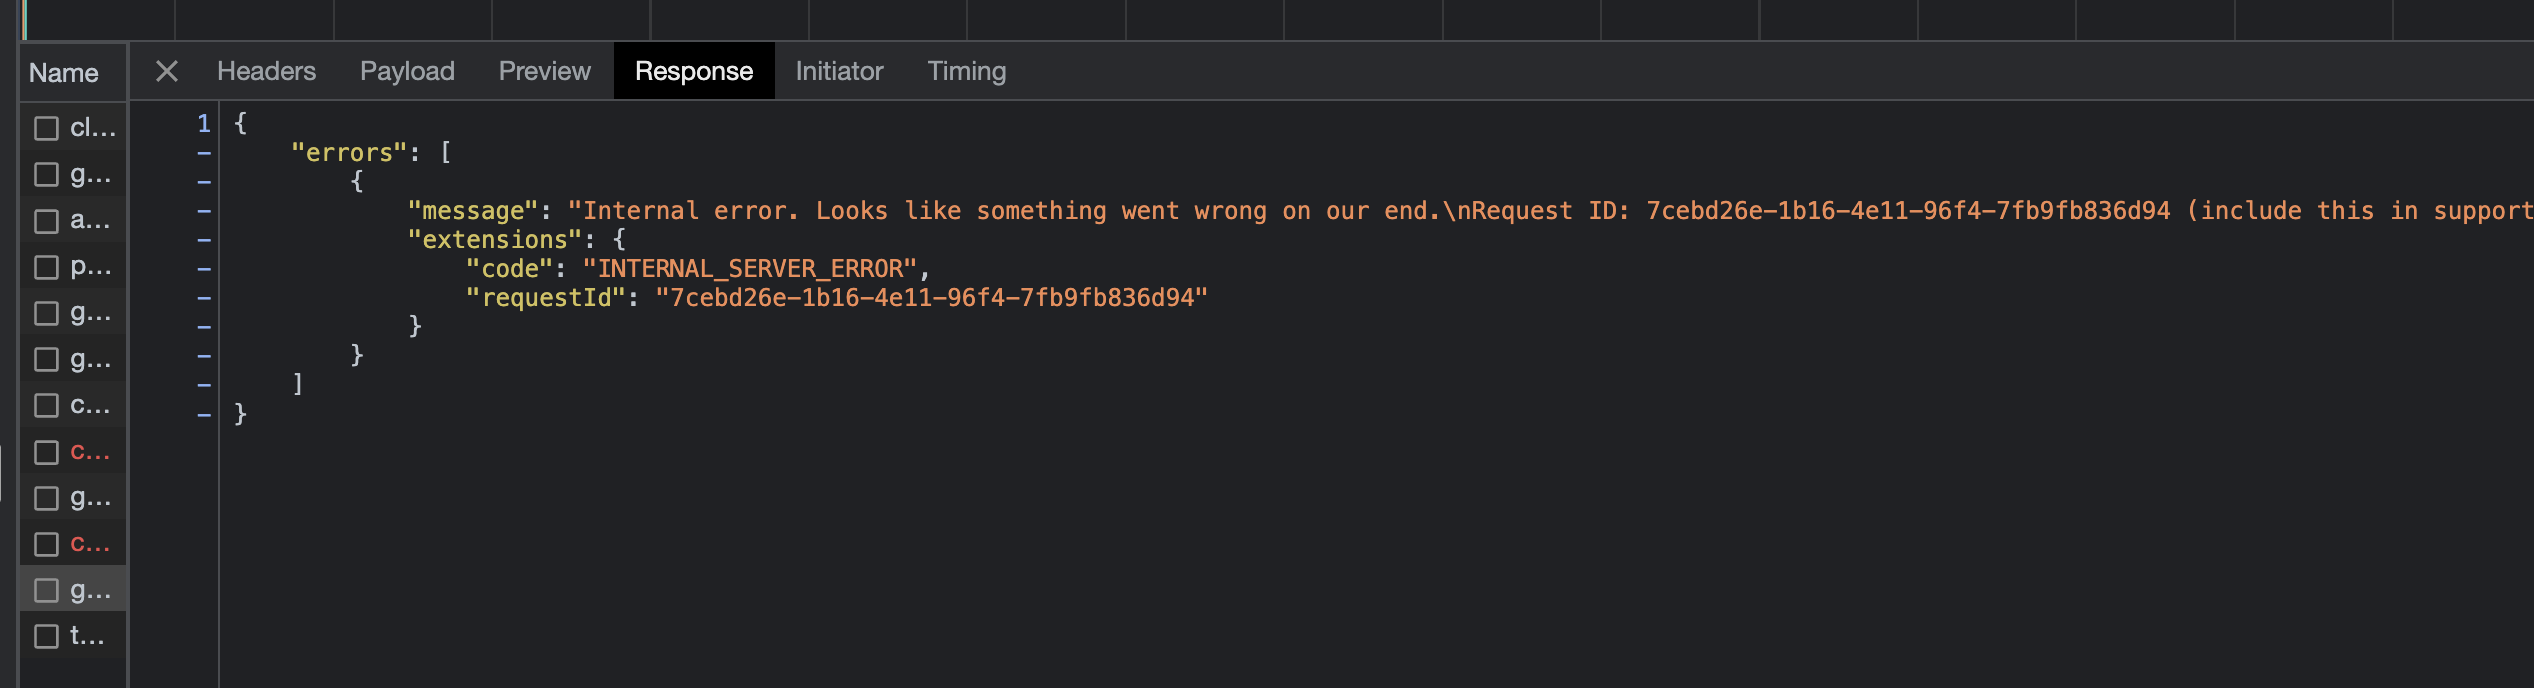View the Preview tab
This screenshot has width=2534, height=688.
click(544, 71)
